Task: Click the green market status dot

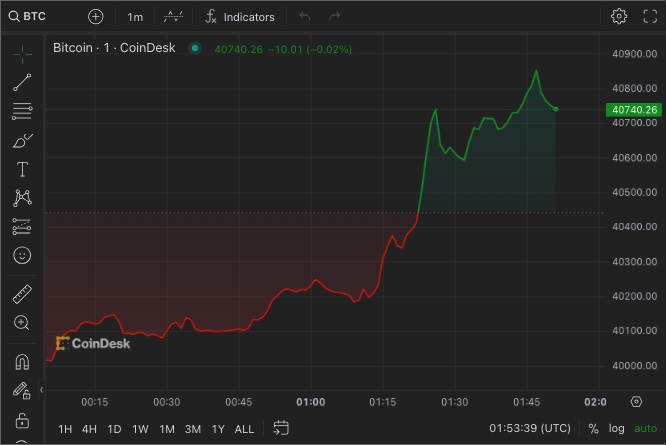Action: [195, 48]
